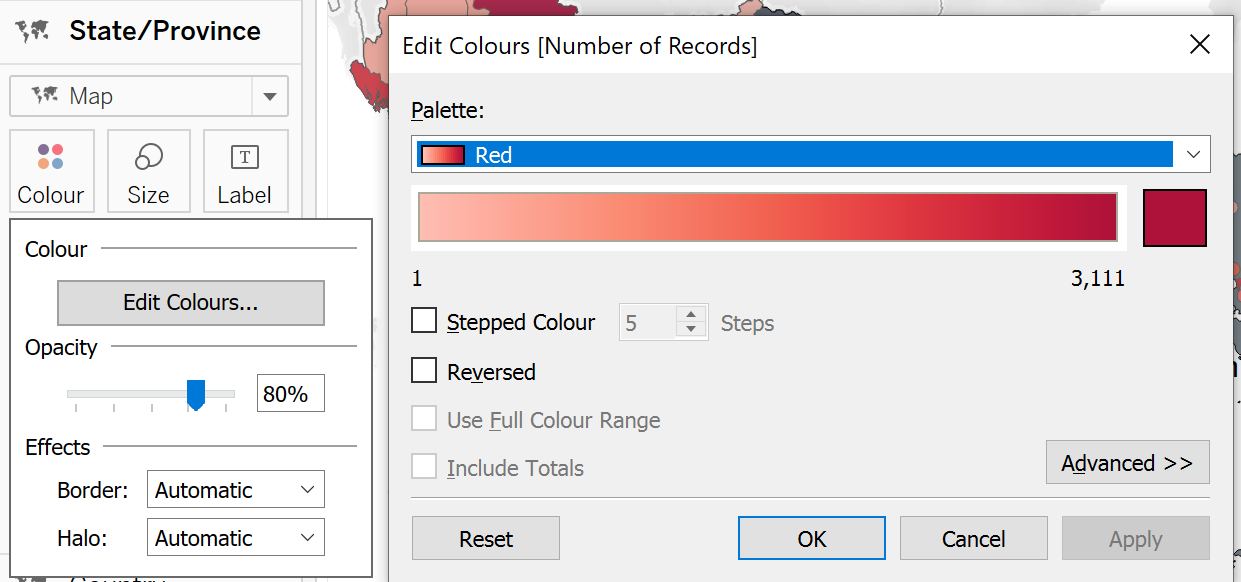This screenshot has height=582, width=1241.
Task: Click the Reset button
Action: [486, 539]
